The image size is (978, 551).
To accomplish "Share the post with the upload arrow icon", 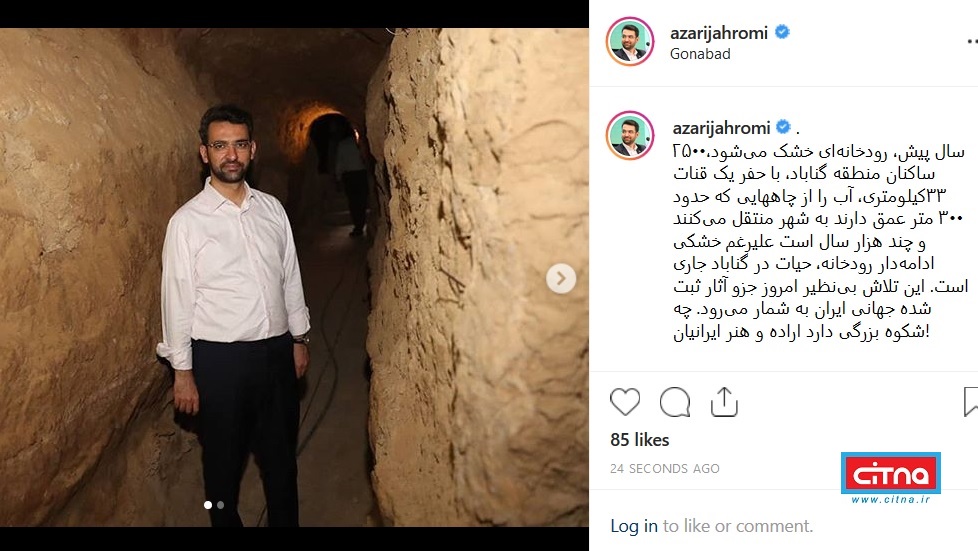I will pos(724,401).
